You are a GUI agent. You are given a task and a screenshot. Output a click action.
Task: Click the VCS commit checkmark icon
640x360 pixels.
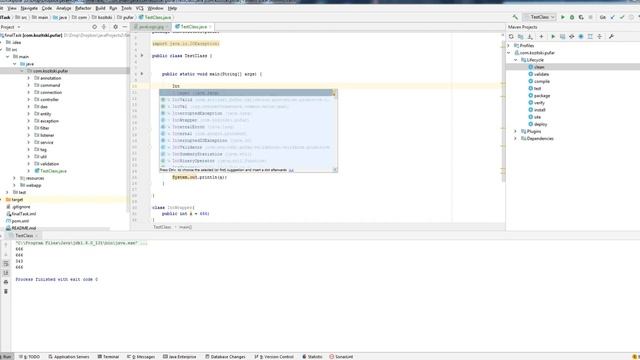coord(622,17)
